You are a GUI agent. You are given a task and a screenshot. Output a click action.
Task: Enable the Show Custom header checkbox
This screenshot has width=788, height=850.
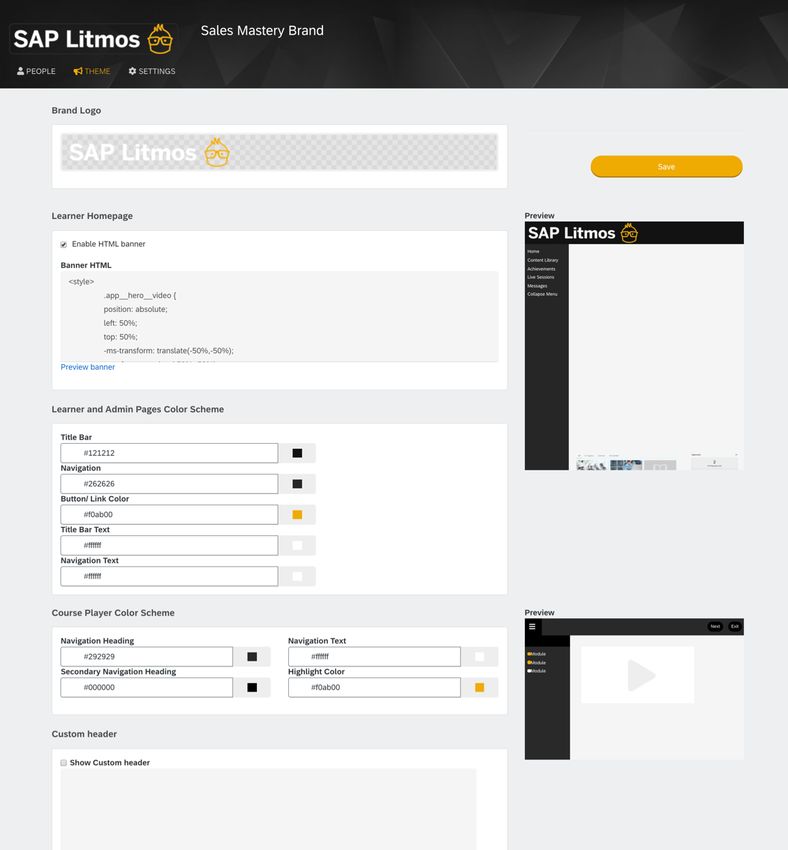tap(63, 763)
